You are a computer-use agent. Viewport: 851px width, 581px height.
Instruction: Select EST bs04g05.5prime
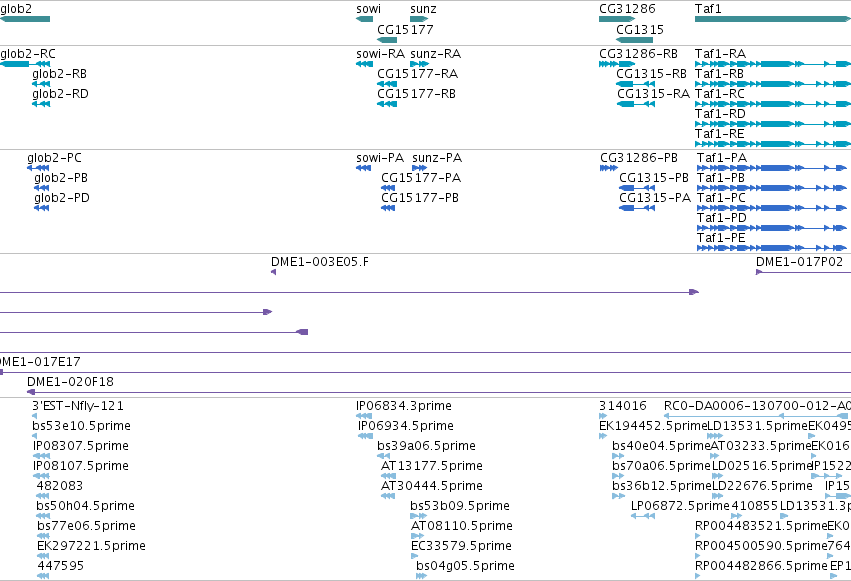coord(421,576)
